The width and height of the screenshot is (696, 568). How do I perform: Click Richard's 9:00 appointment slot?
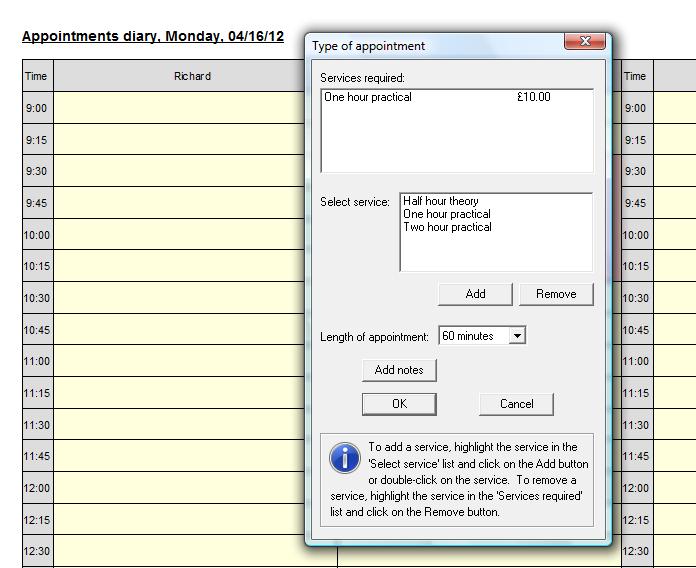click(x=178, y=108)
